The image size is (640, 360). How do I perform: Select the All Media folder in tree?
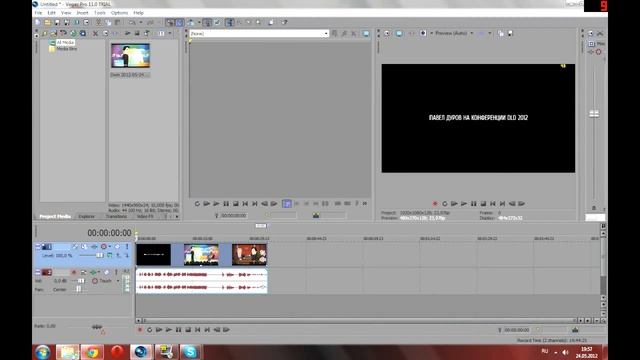pyautogui.click(x=62, y=42)
